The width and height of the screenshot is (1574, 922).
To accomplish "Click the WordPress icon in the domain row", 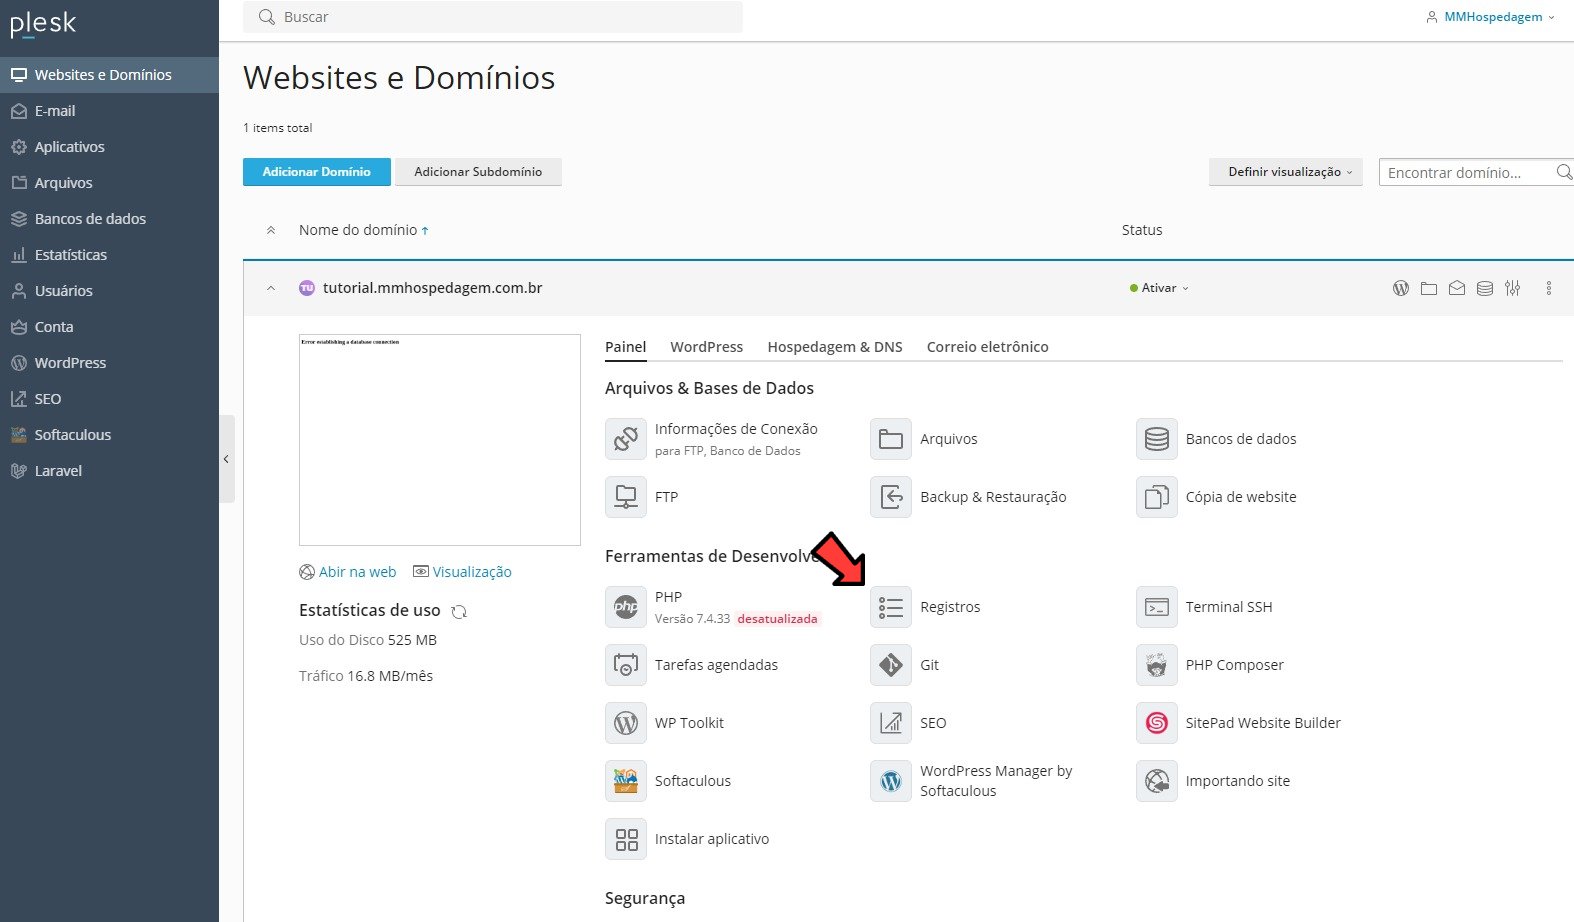I will point(1401,288).
